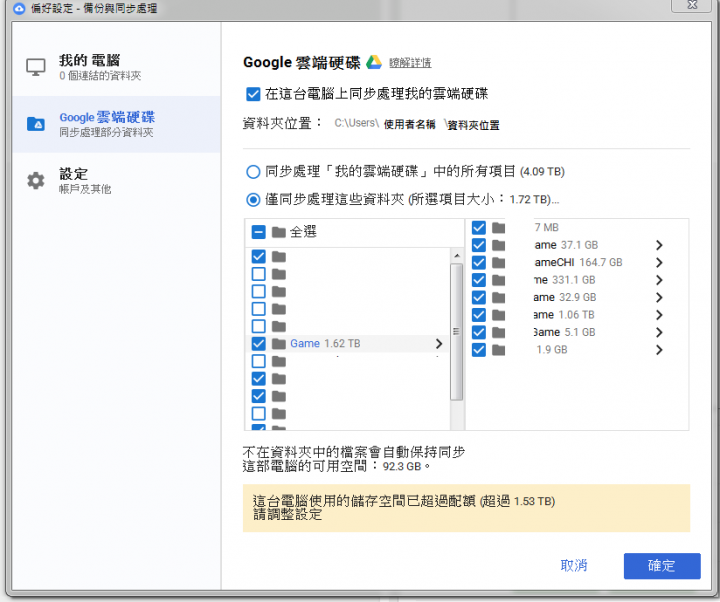Viewport: 720px width, 602px height.
Task: Switch to the 我的電腦 tab
Action: point(117,68)
